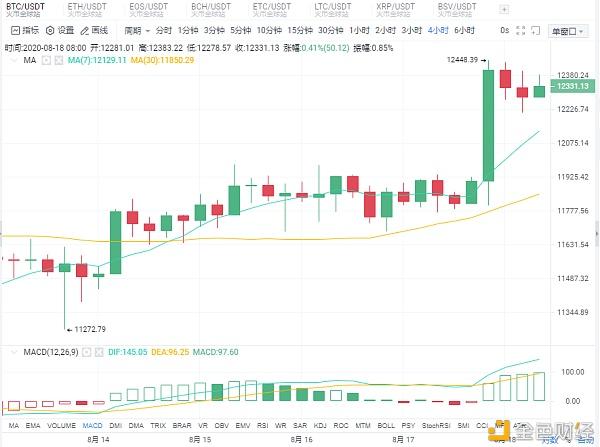Viewport: 600px width, 447px height.
Task: Enable the ROC indicator
Action: tap(341, 426)
